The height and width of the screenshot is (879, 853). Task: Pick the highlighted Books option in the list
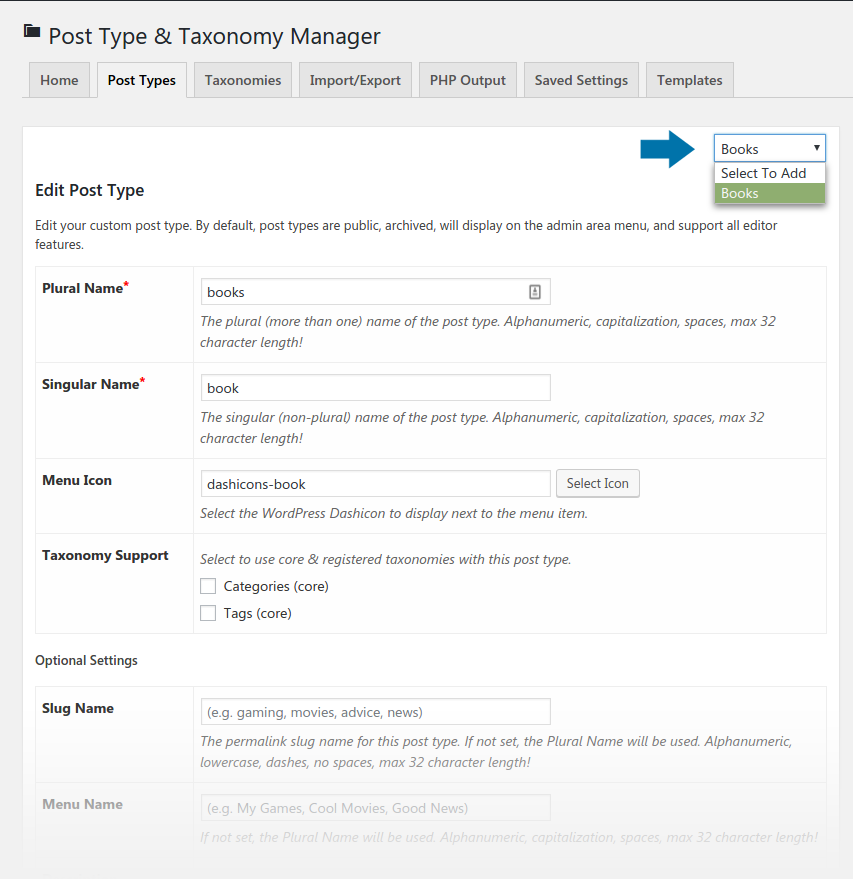pyautogui.click(x=770, y=193)
